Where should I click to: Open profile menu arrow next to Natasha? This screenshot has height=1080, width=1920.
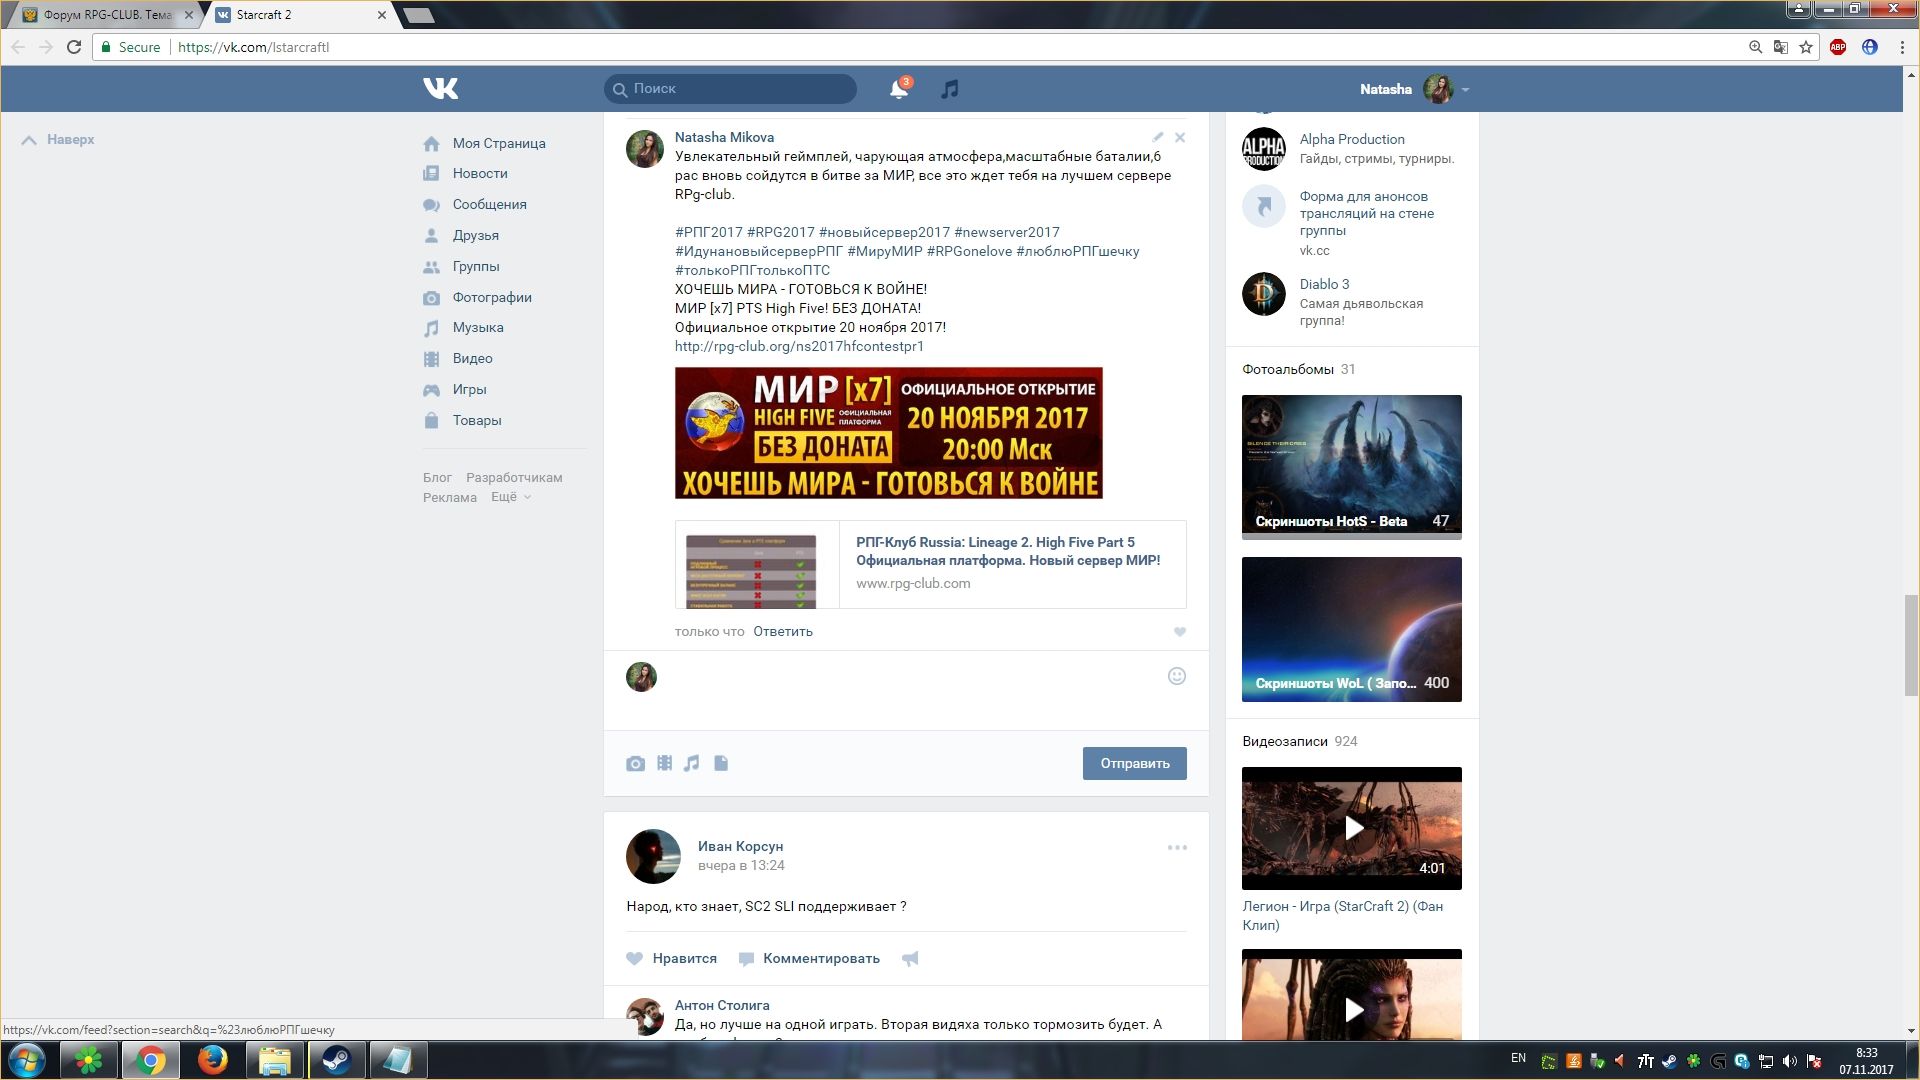pos(1465,90)
